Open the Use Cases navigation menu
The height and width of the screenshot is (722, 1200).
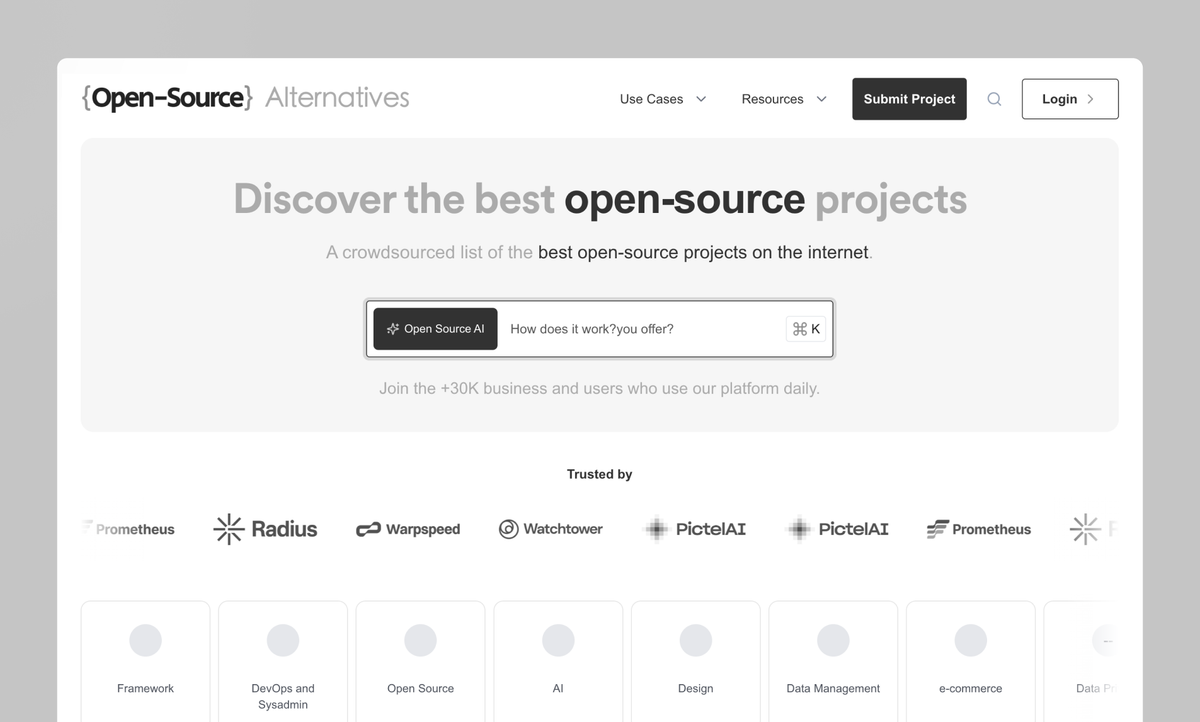coord(650,99)
